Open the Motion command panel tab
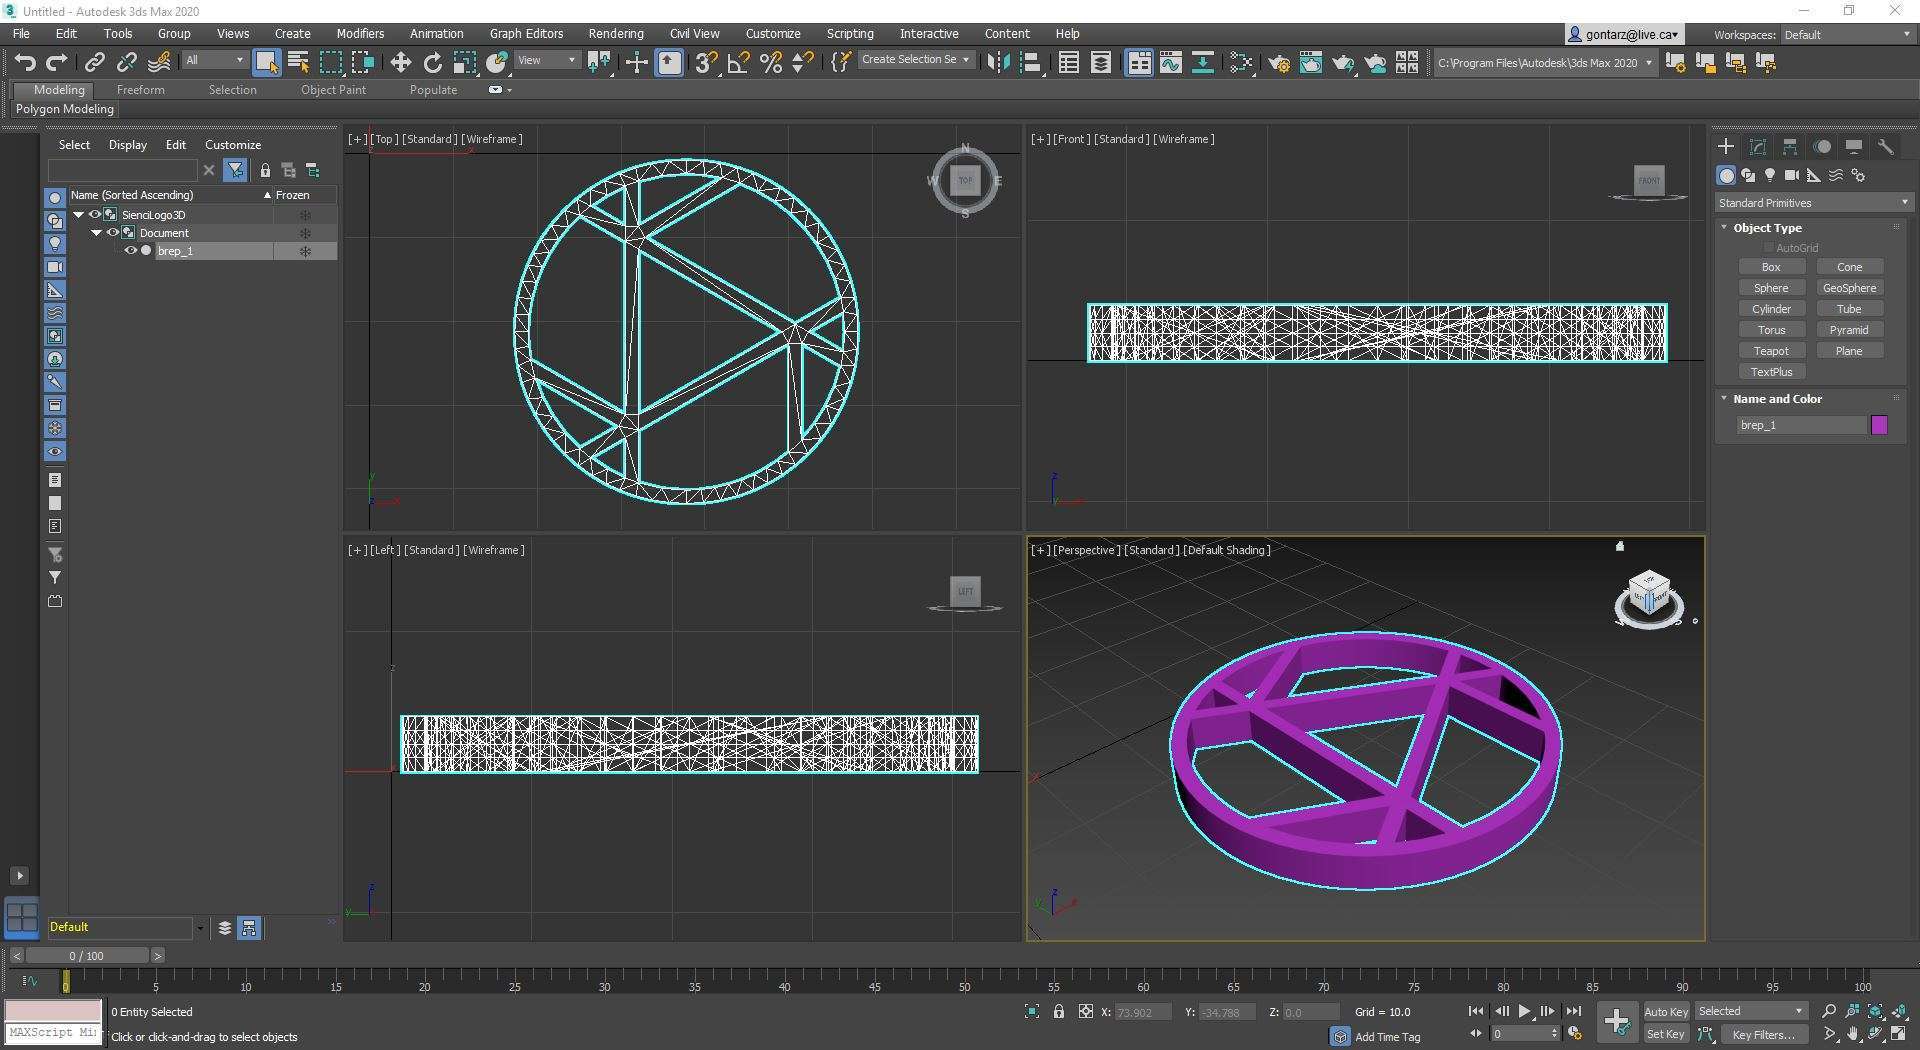 tap(1822, 147)
